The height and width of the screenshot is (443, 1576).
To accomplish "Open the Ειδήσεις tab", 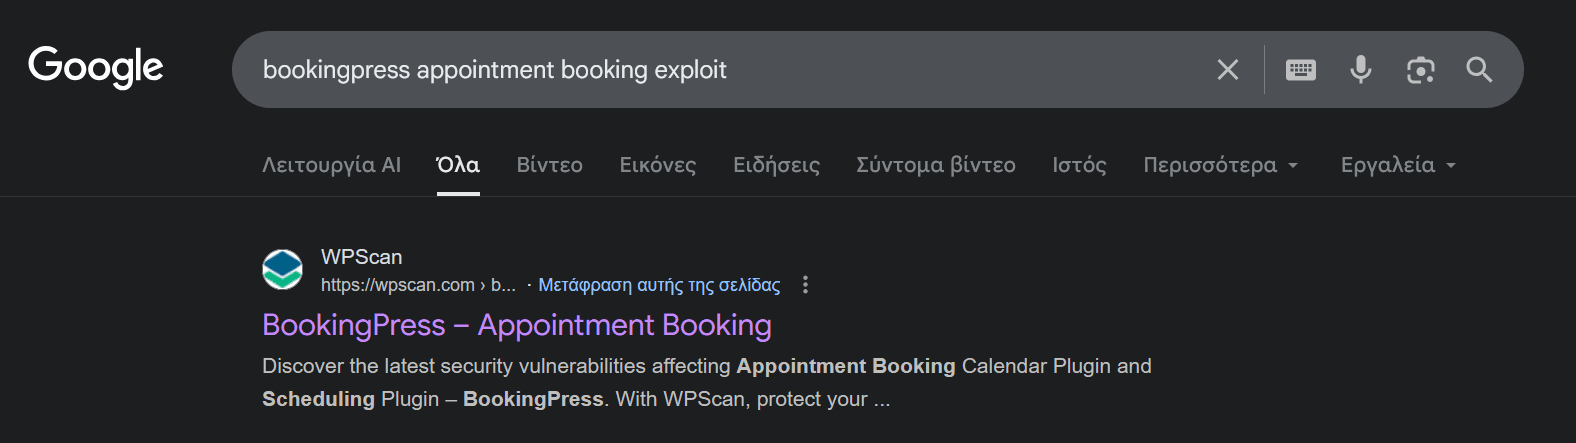I will 776,165.
